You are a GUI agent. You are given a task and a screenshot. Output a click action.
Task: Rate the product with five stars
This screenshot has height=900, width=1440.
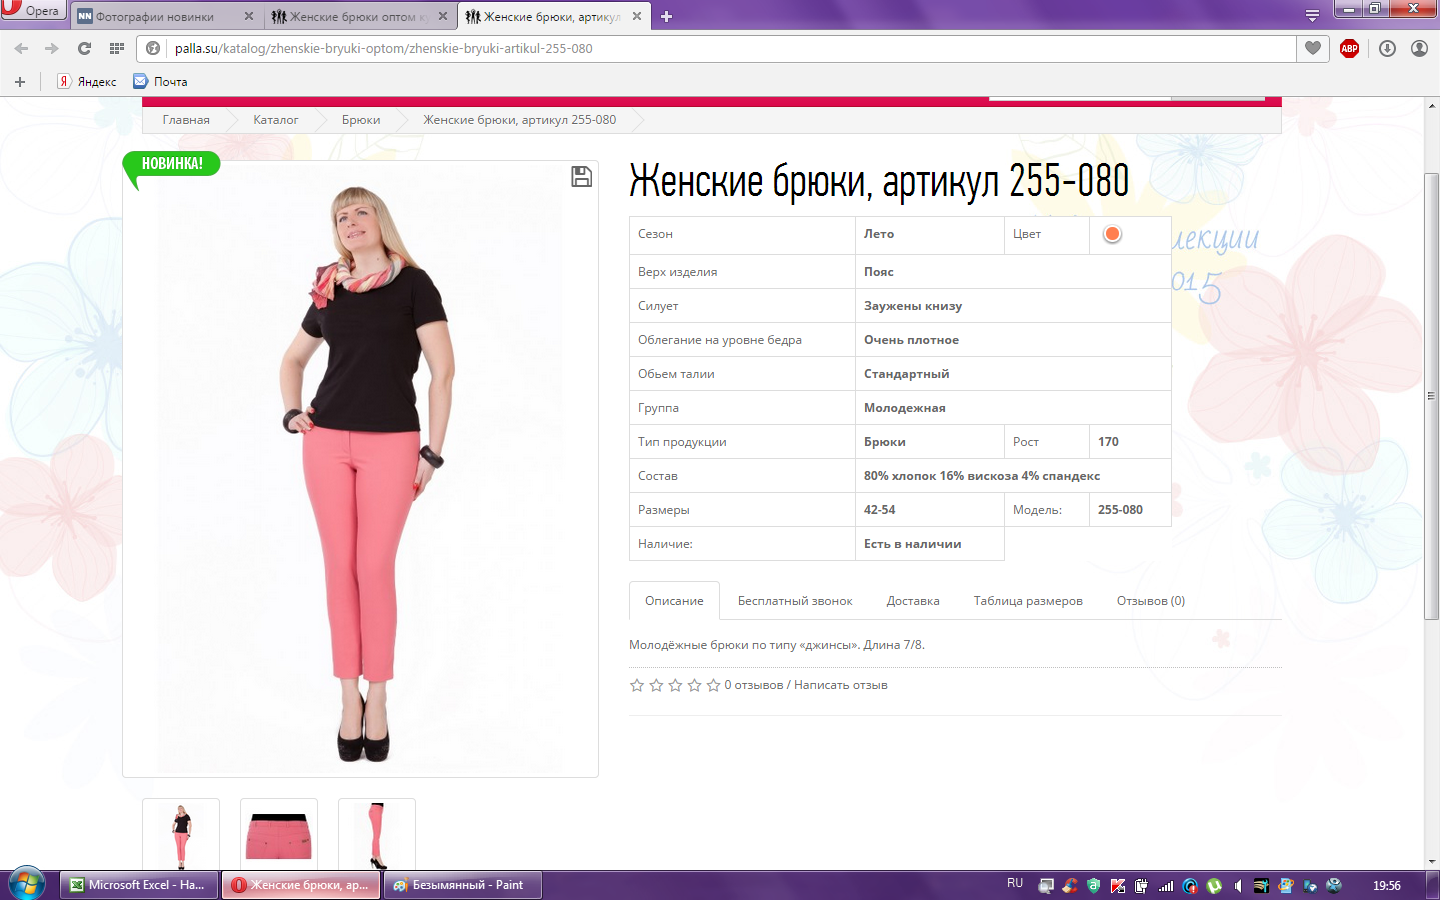tap(713, 685)
